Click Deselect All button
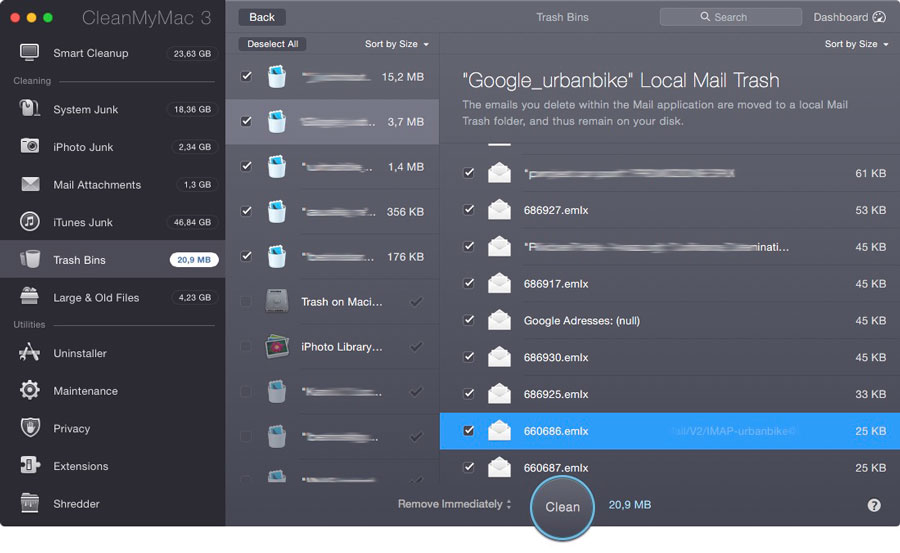Screen dimensions: 900x553 [x=272, y=44]
